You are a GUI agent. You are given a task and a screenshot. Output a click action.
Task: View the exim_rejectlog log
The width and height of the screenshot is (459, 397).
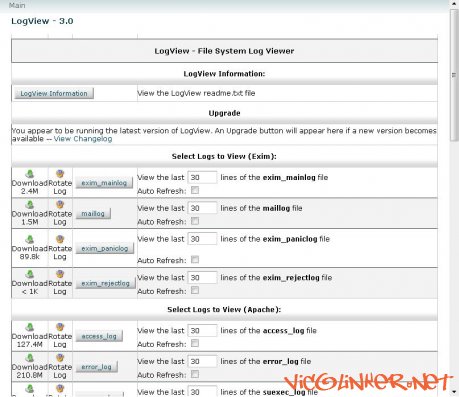tap(105, 283)
